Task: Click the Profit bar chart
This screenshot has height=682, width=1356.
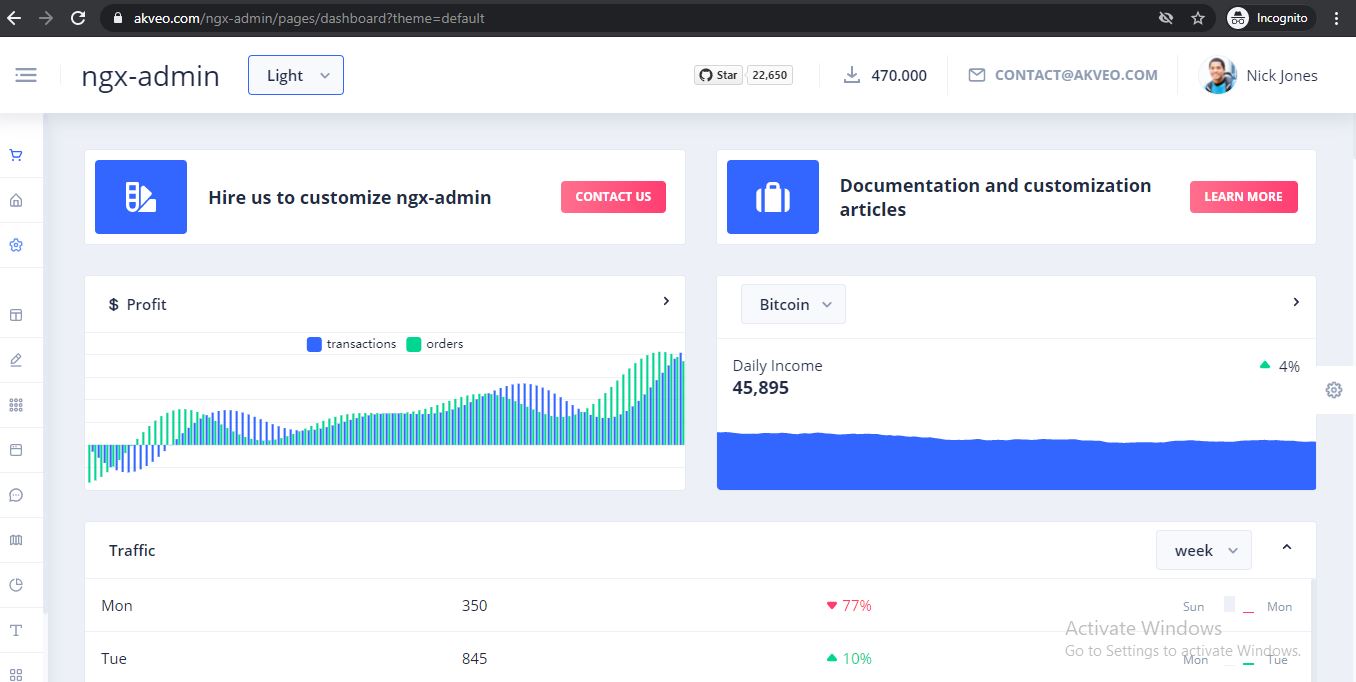Action: click(385, 418)
